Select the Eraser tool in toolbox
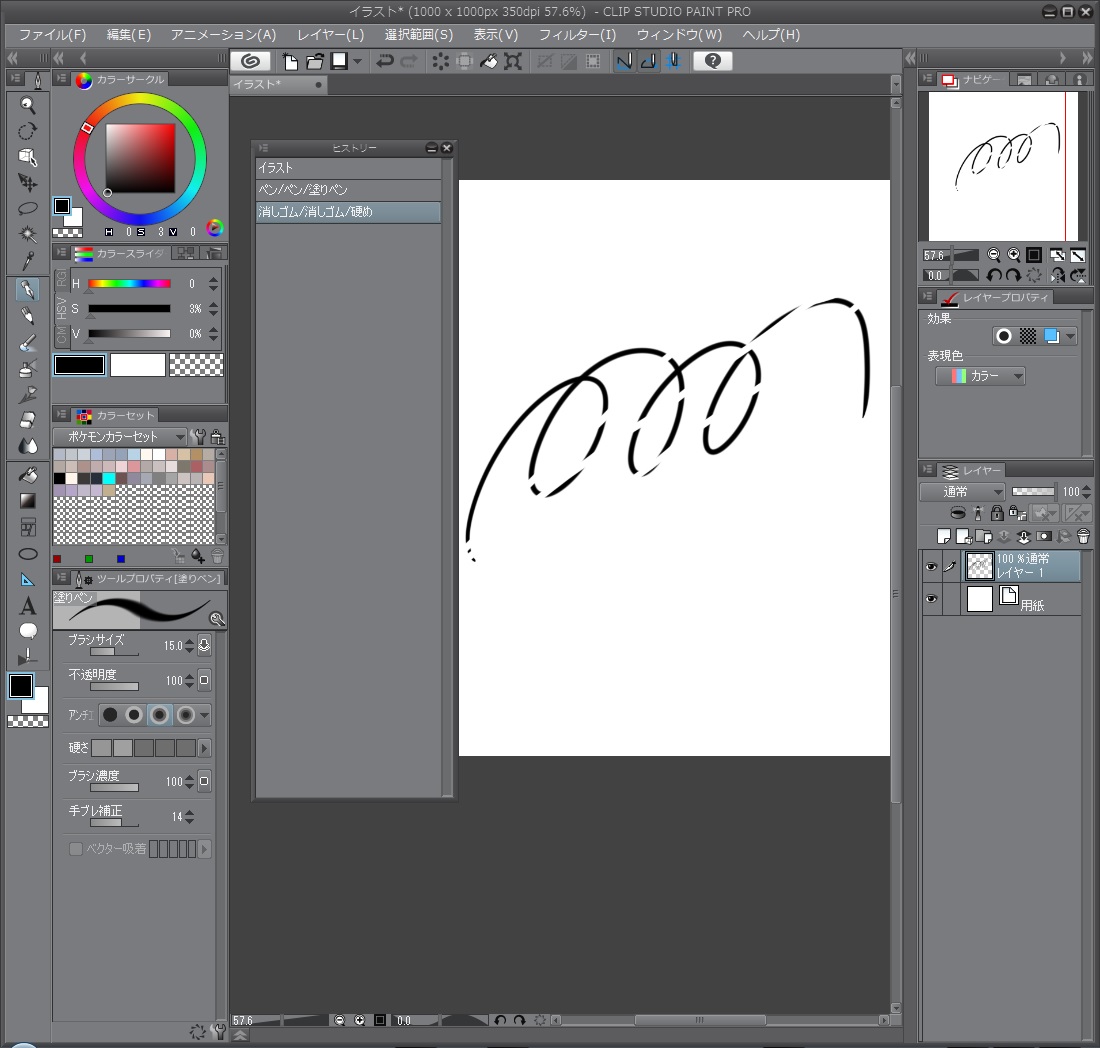Image resolution: width=1100 pixels, height=1048 pixels. point(28,419)
